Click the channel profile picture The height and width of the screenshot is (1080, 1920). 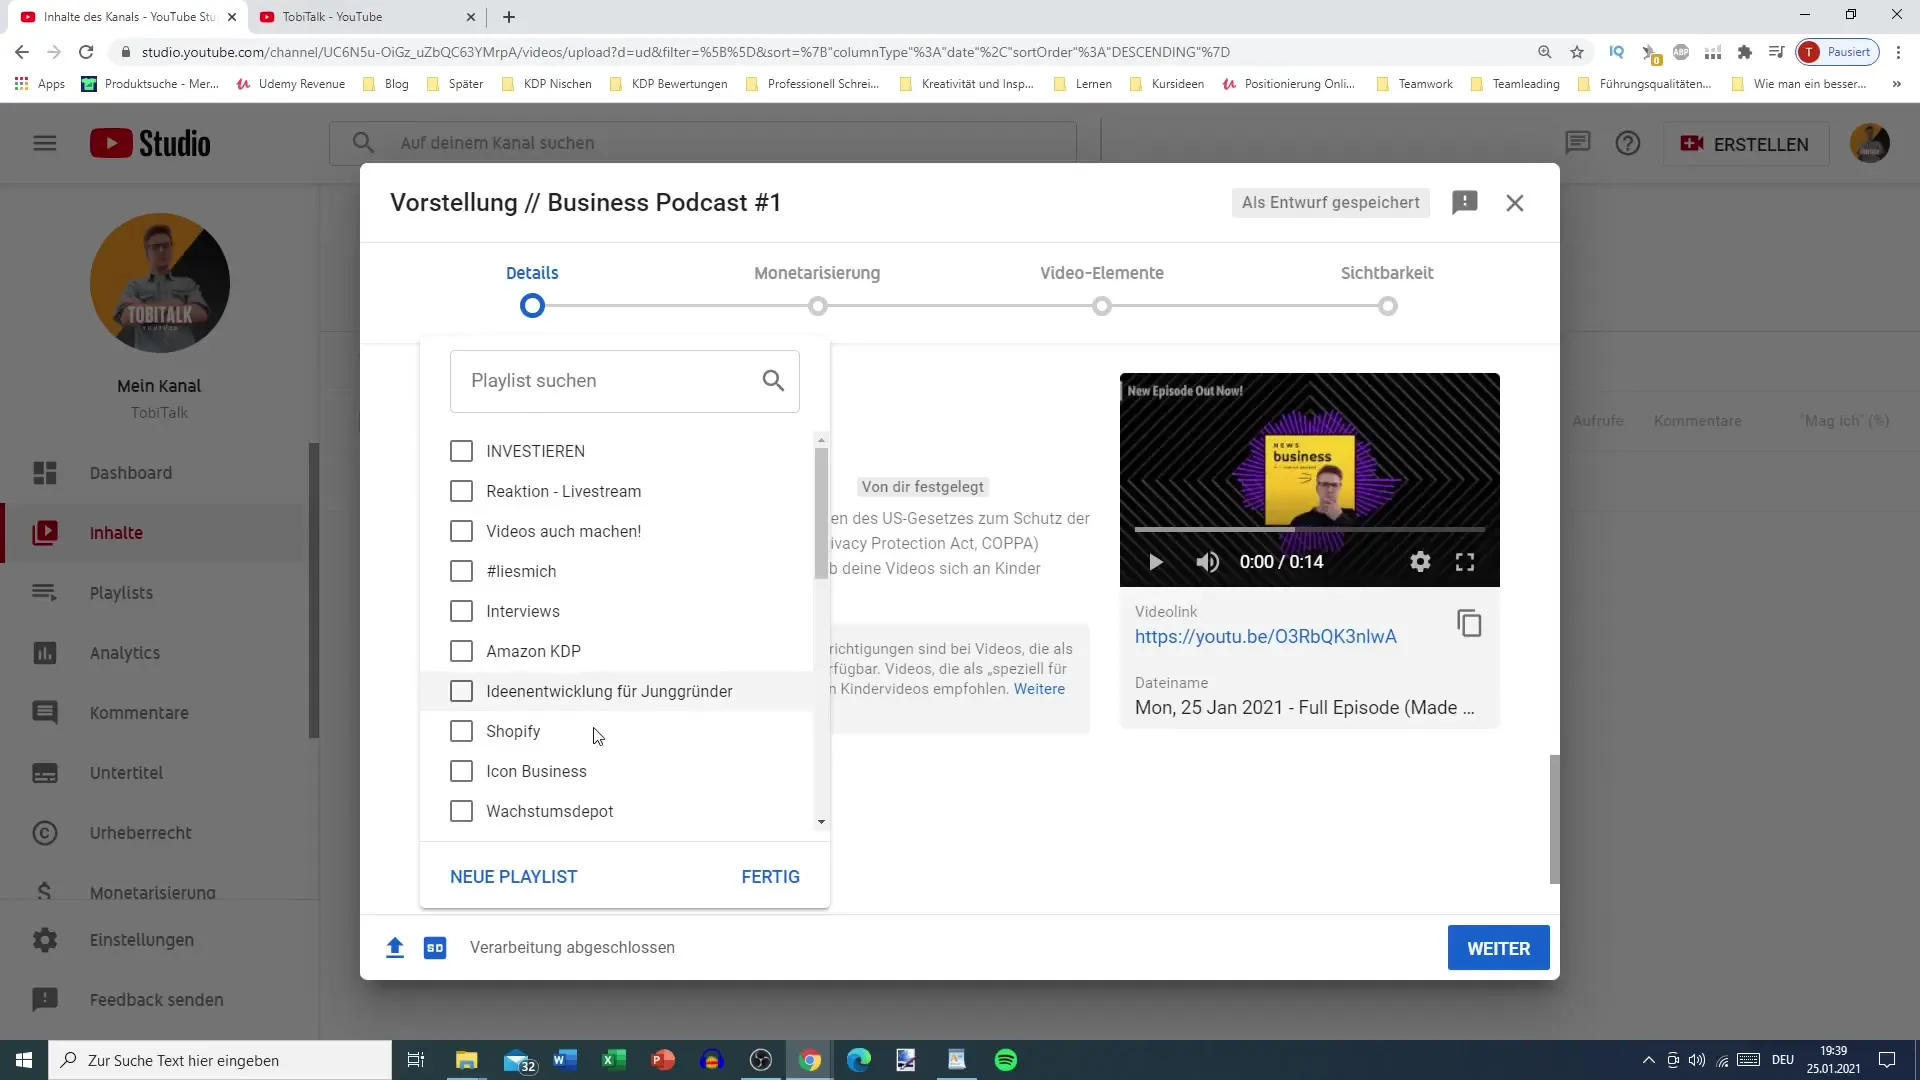(160, 283)
